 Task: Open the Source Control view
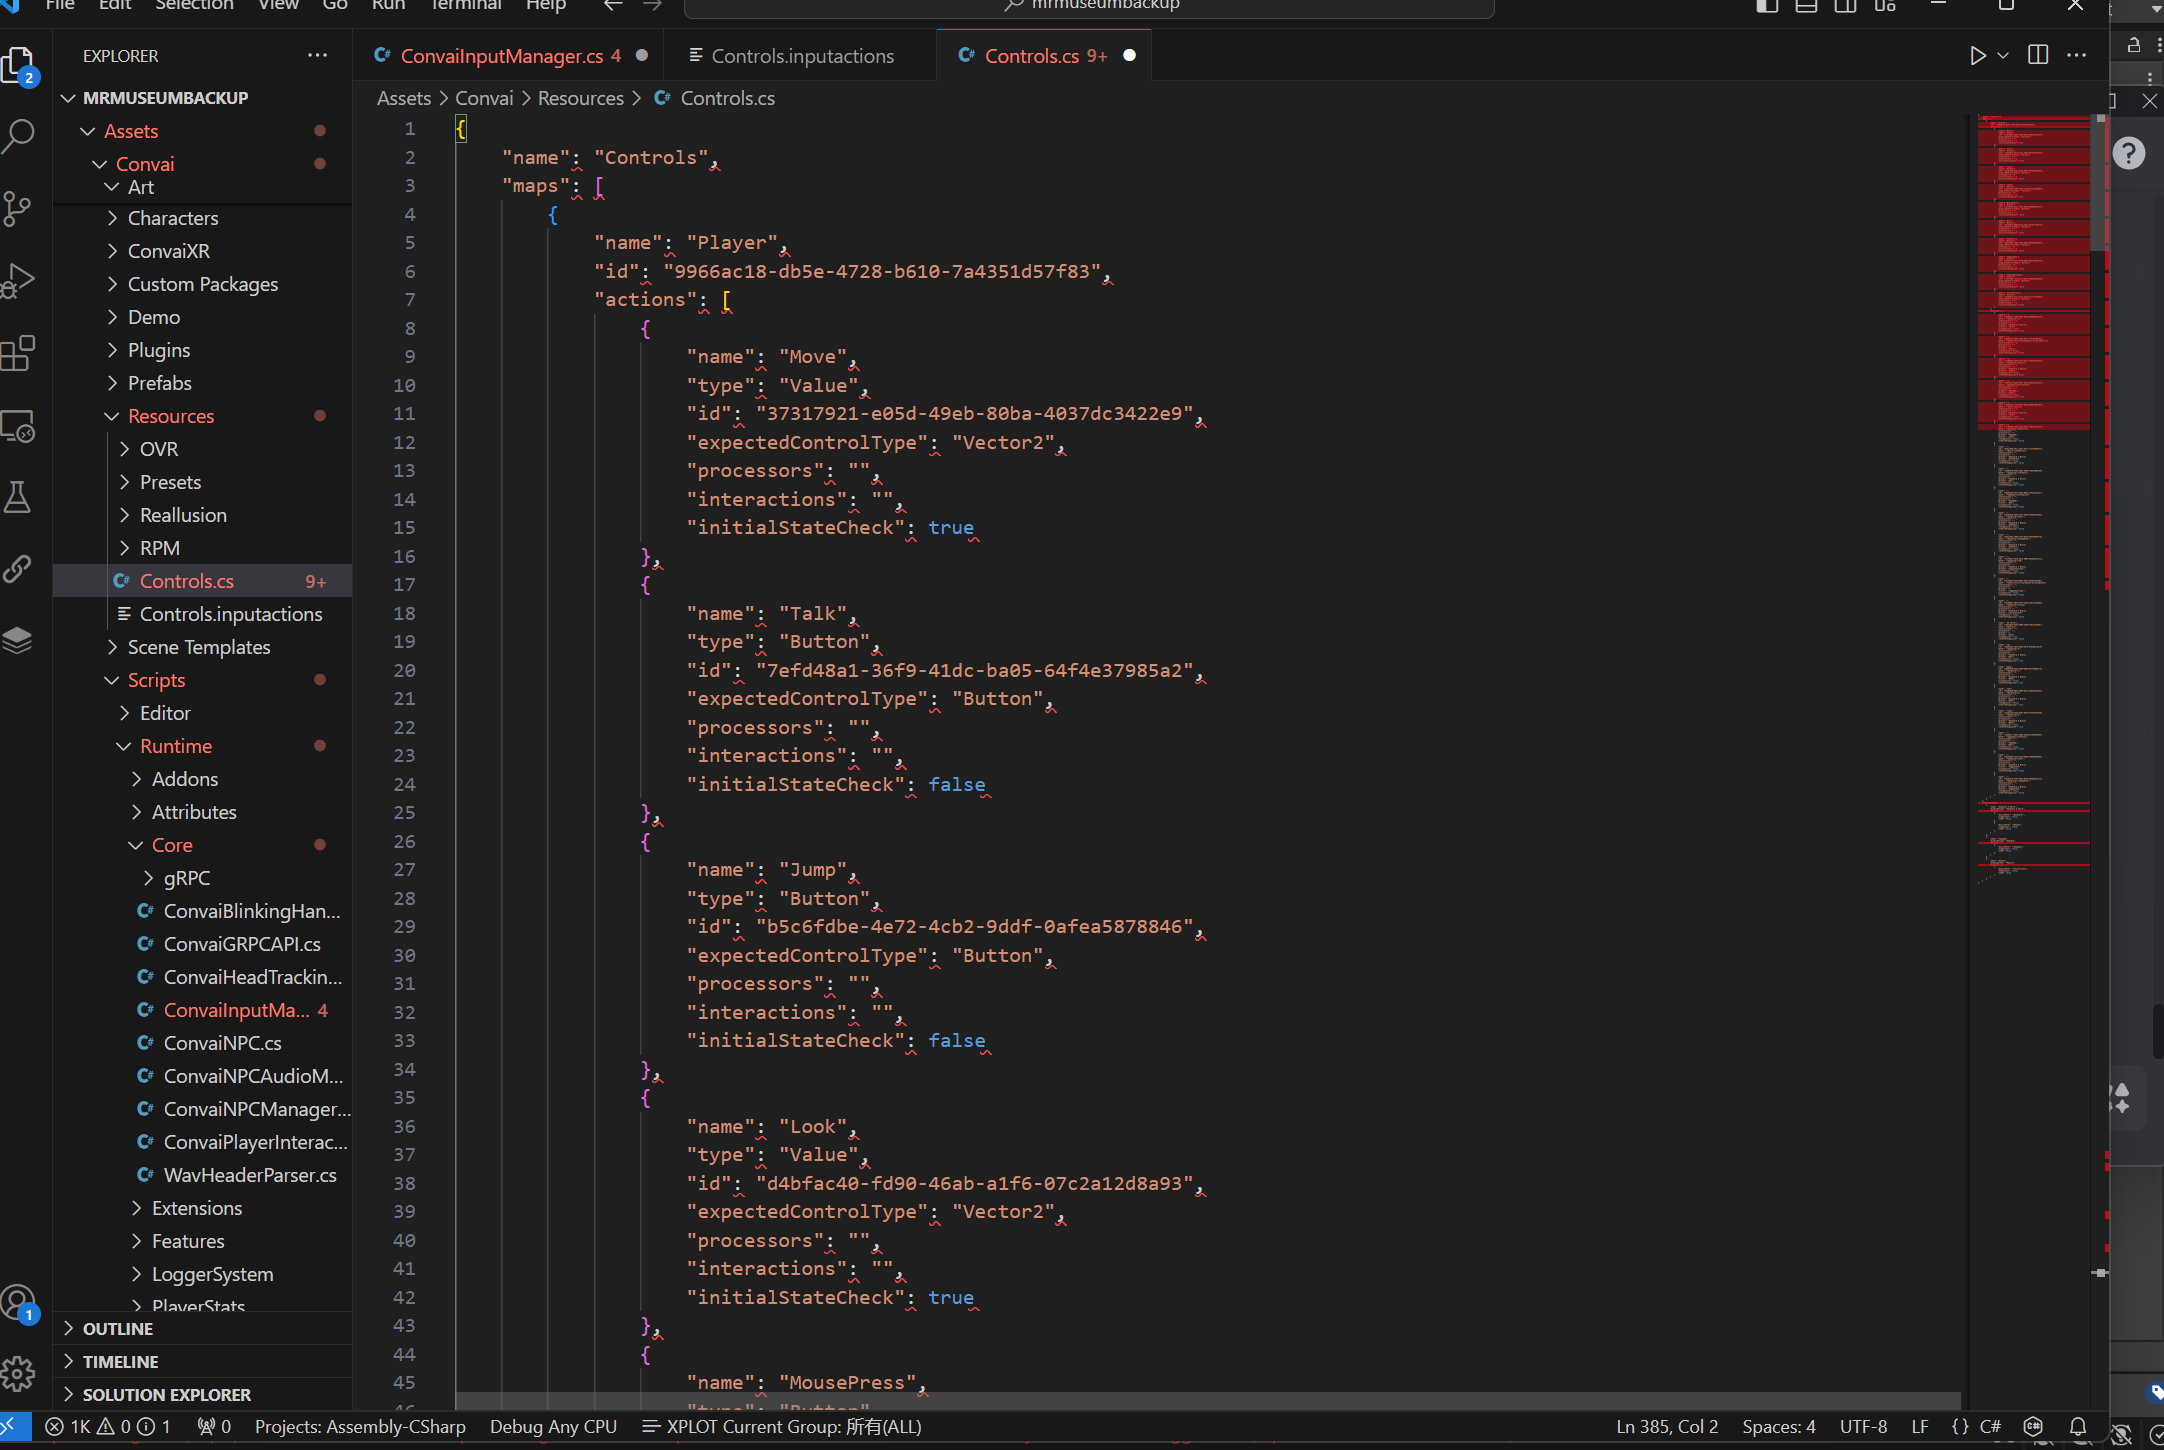pyautogui.click(x=19, y=208)
